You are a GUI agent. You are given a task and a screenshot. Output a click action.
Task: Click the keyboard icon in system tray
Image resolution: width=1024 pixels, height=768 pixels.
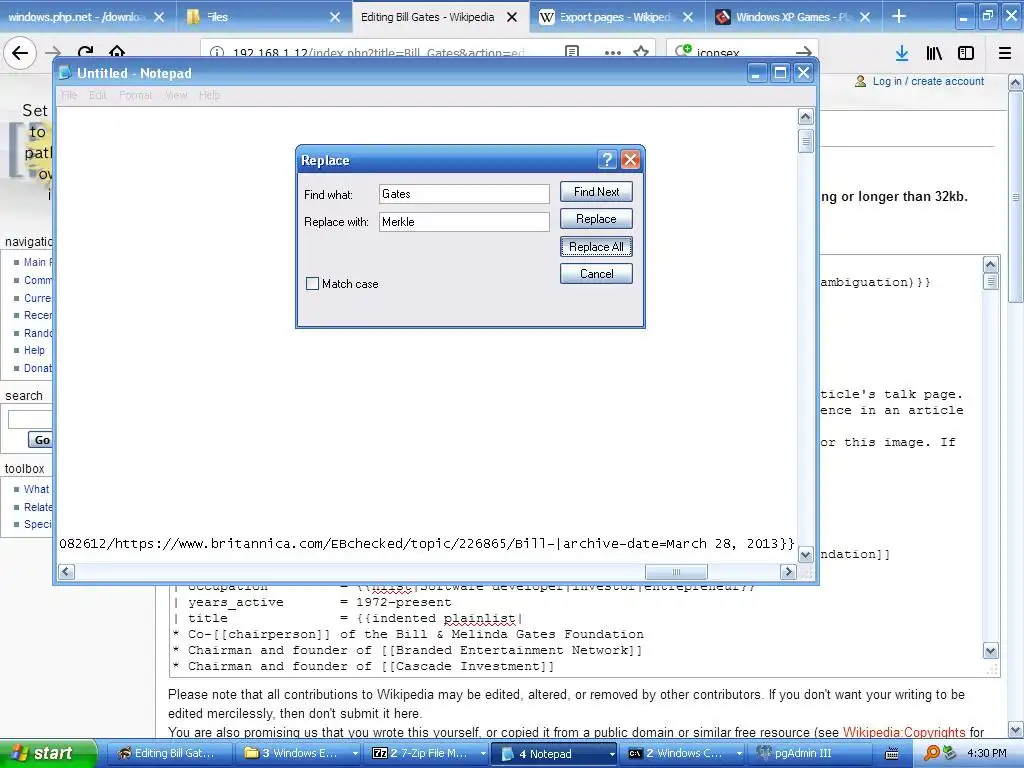(892, 754)
